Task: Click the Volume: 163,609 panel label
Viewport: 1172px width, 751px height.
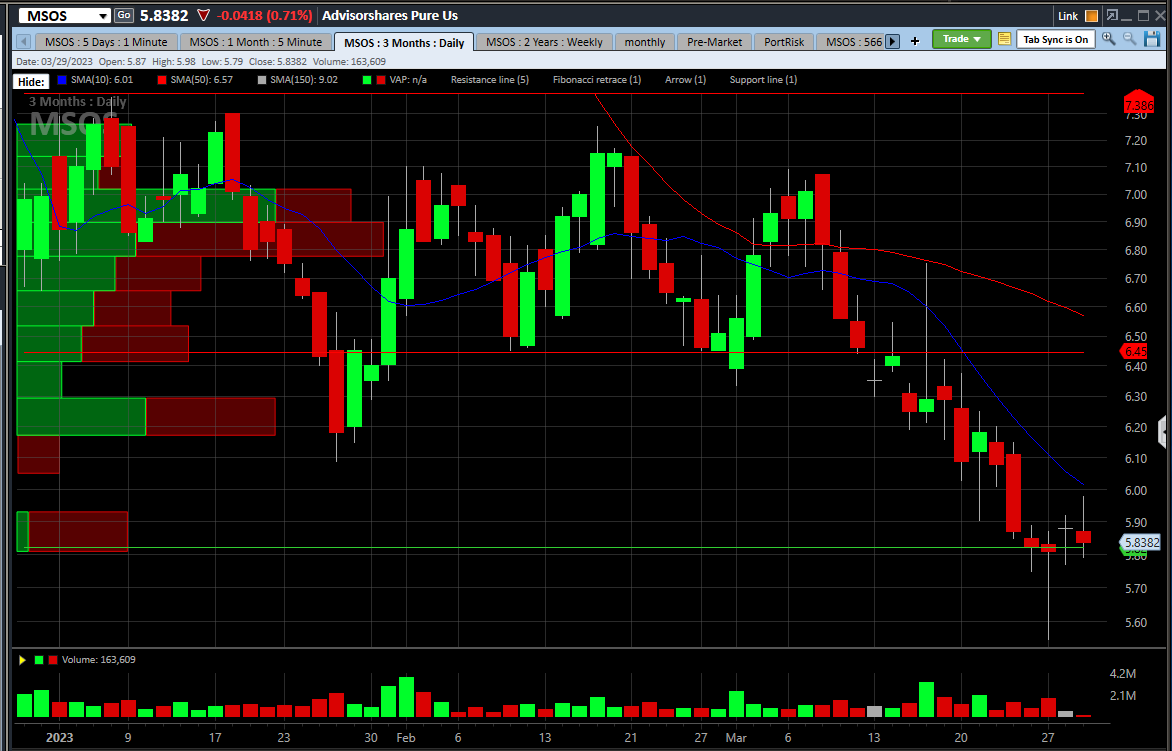Action: (x=99, y=660)
